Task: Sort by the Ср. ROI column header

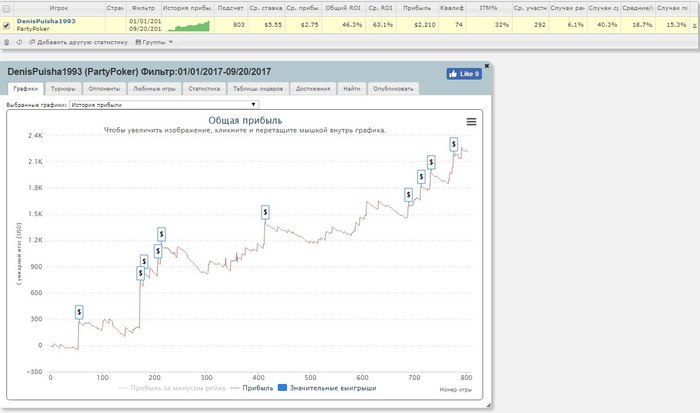Action: 380,8
